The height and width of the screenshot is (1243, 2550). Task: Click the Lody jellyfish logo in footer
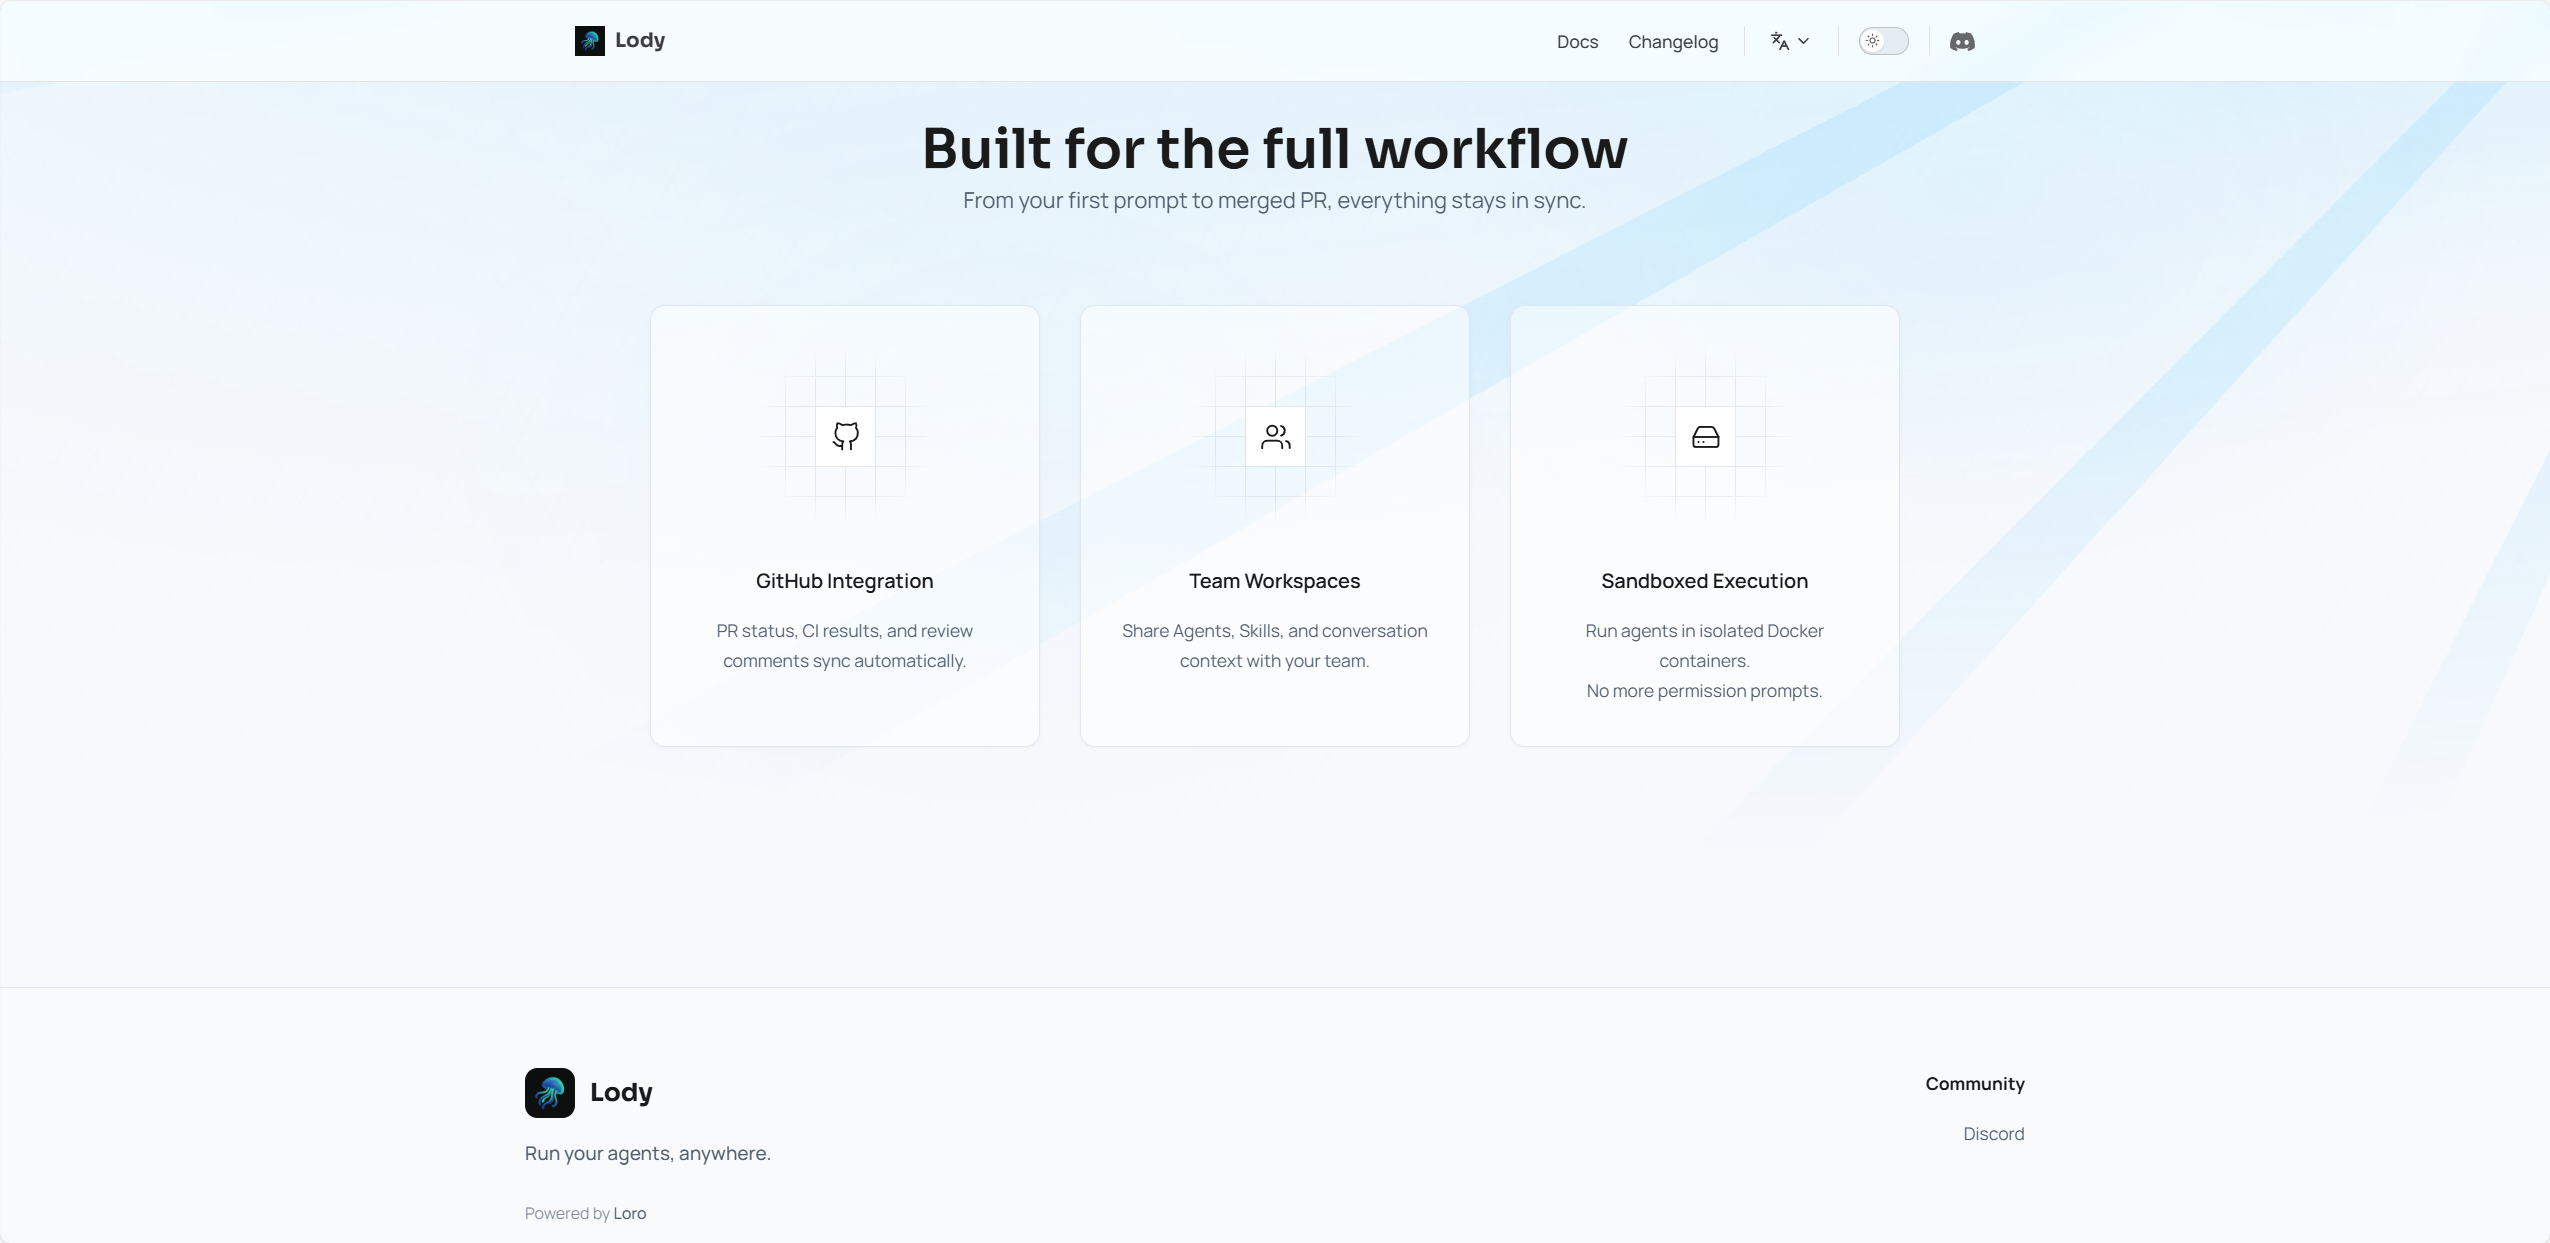pos(550,1092)
